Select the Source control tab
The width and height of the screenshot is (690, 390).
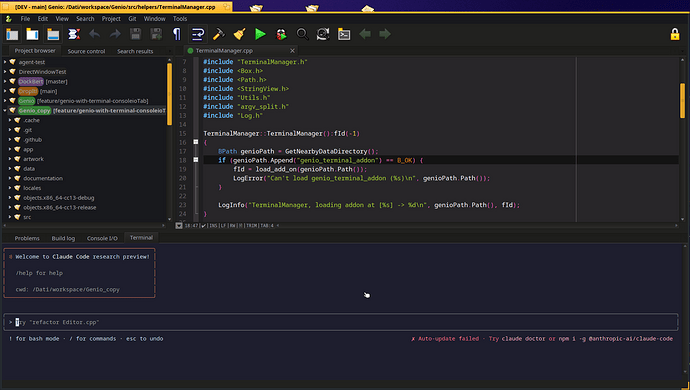(86, 51)
